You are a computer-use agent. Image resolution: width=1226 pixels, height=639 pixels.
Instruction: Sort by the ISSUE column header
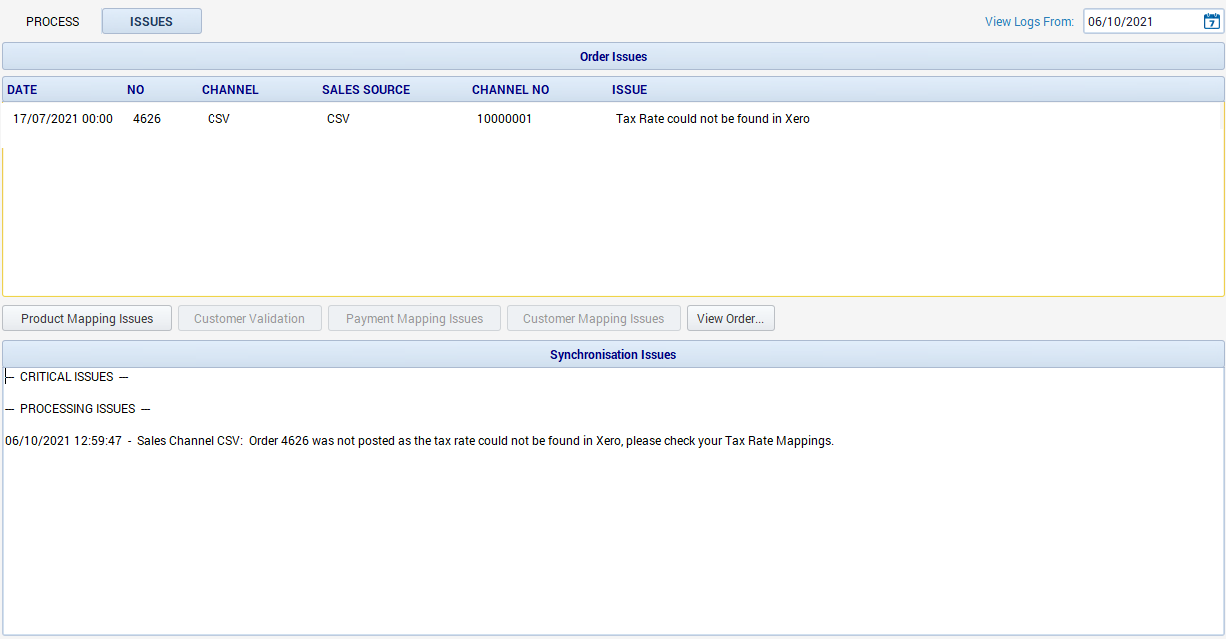630,90
